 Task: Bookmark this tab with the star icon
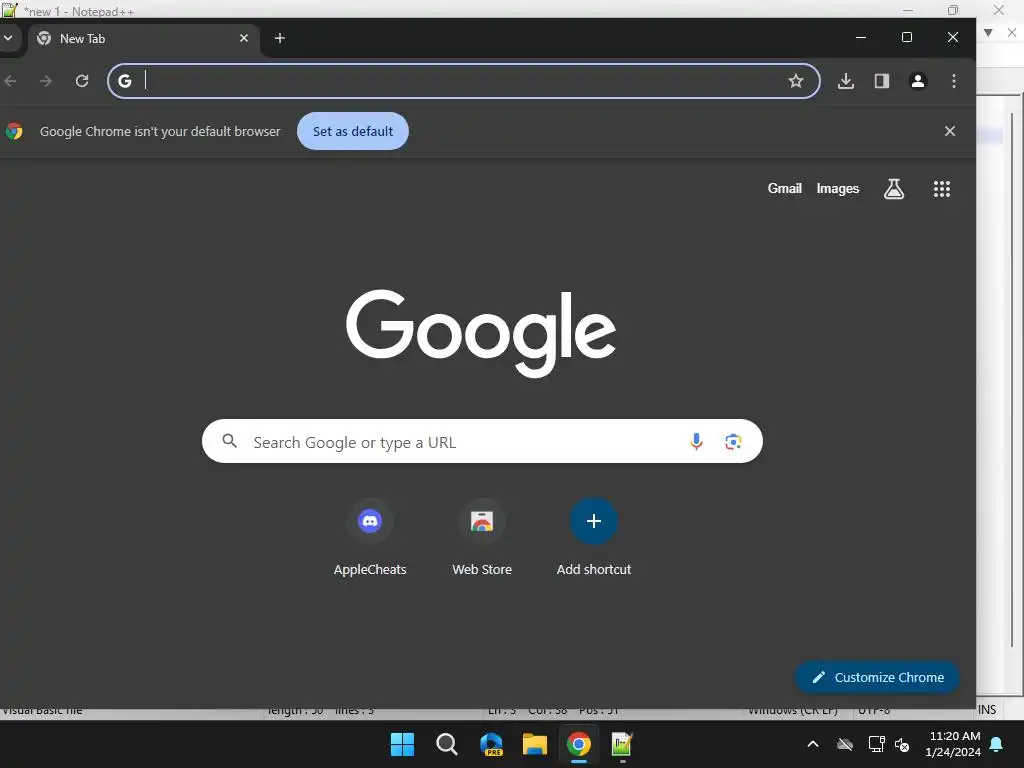click(795, 81)
